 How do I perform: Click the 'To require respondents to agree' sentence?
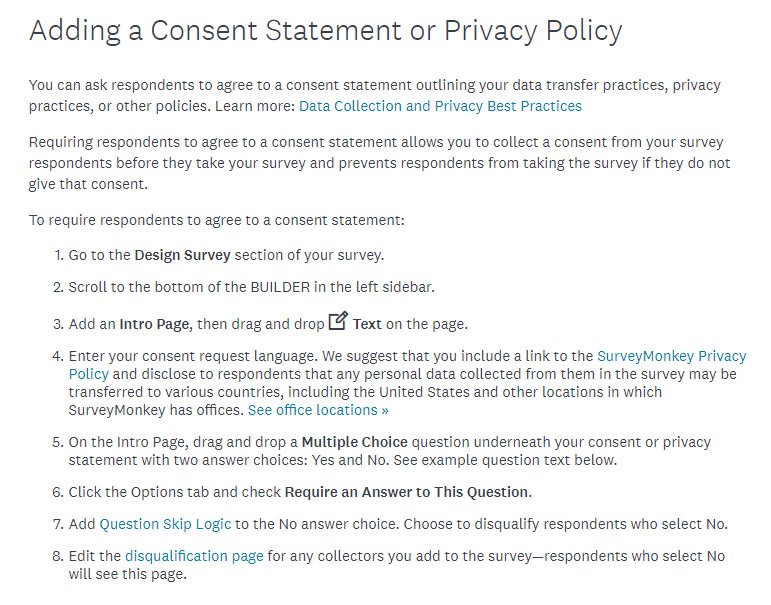[x=216, y=220]
